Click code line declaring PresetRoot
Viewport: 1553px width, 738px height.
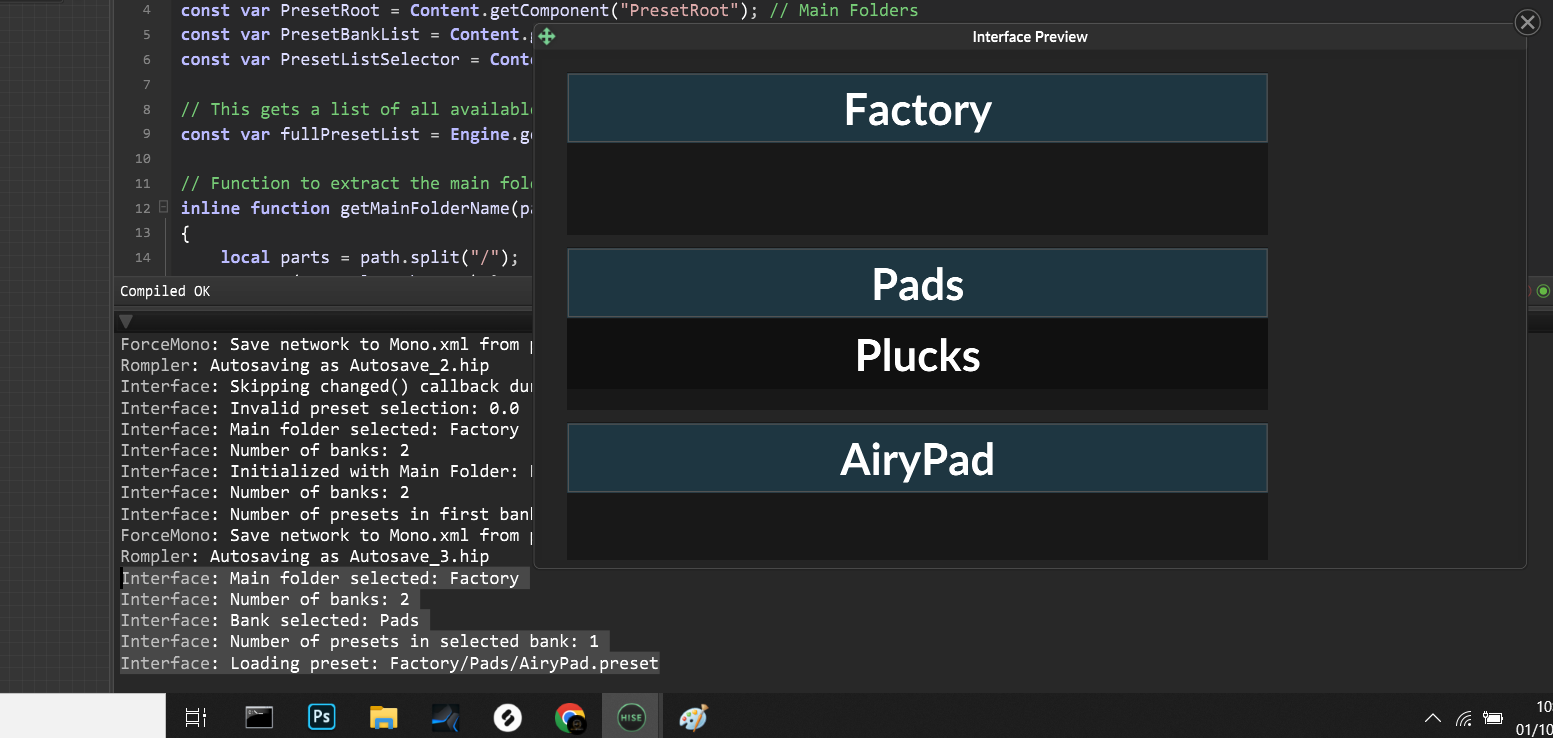(549, 10)
